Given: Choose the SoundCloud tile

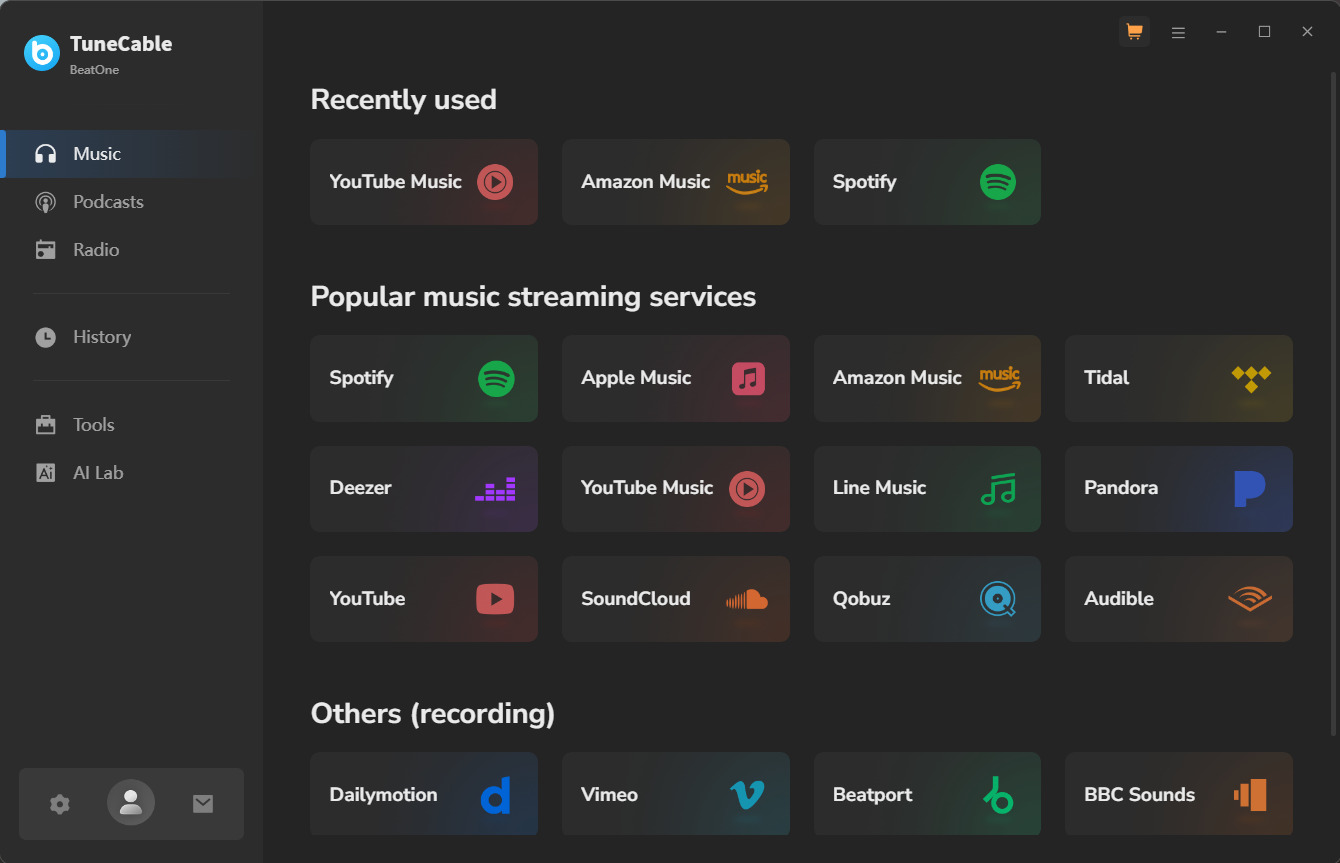Looking at the screenshot, I should tap(675, 599).
